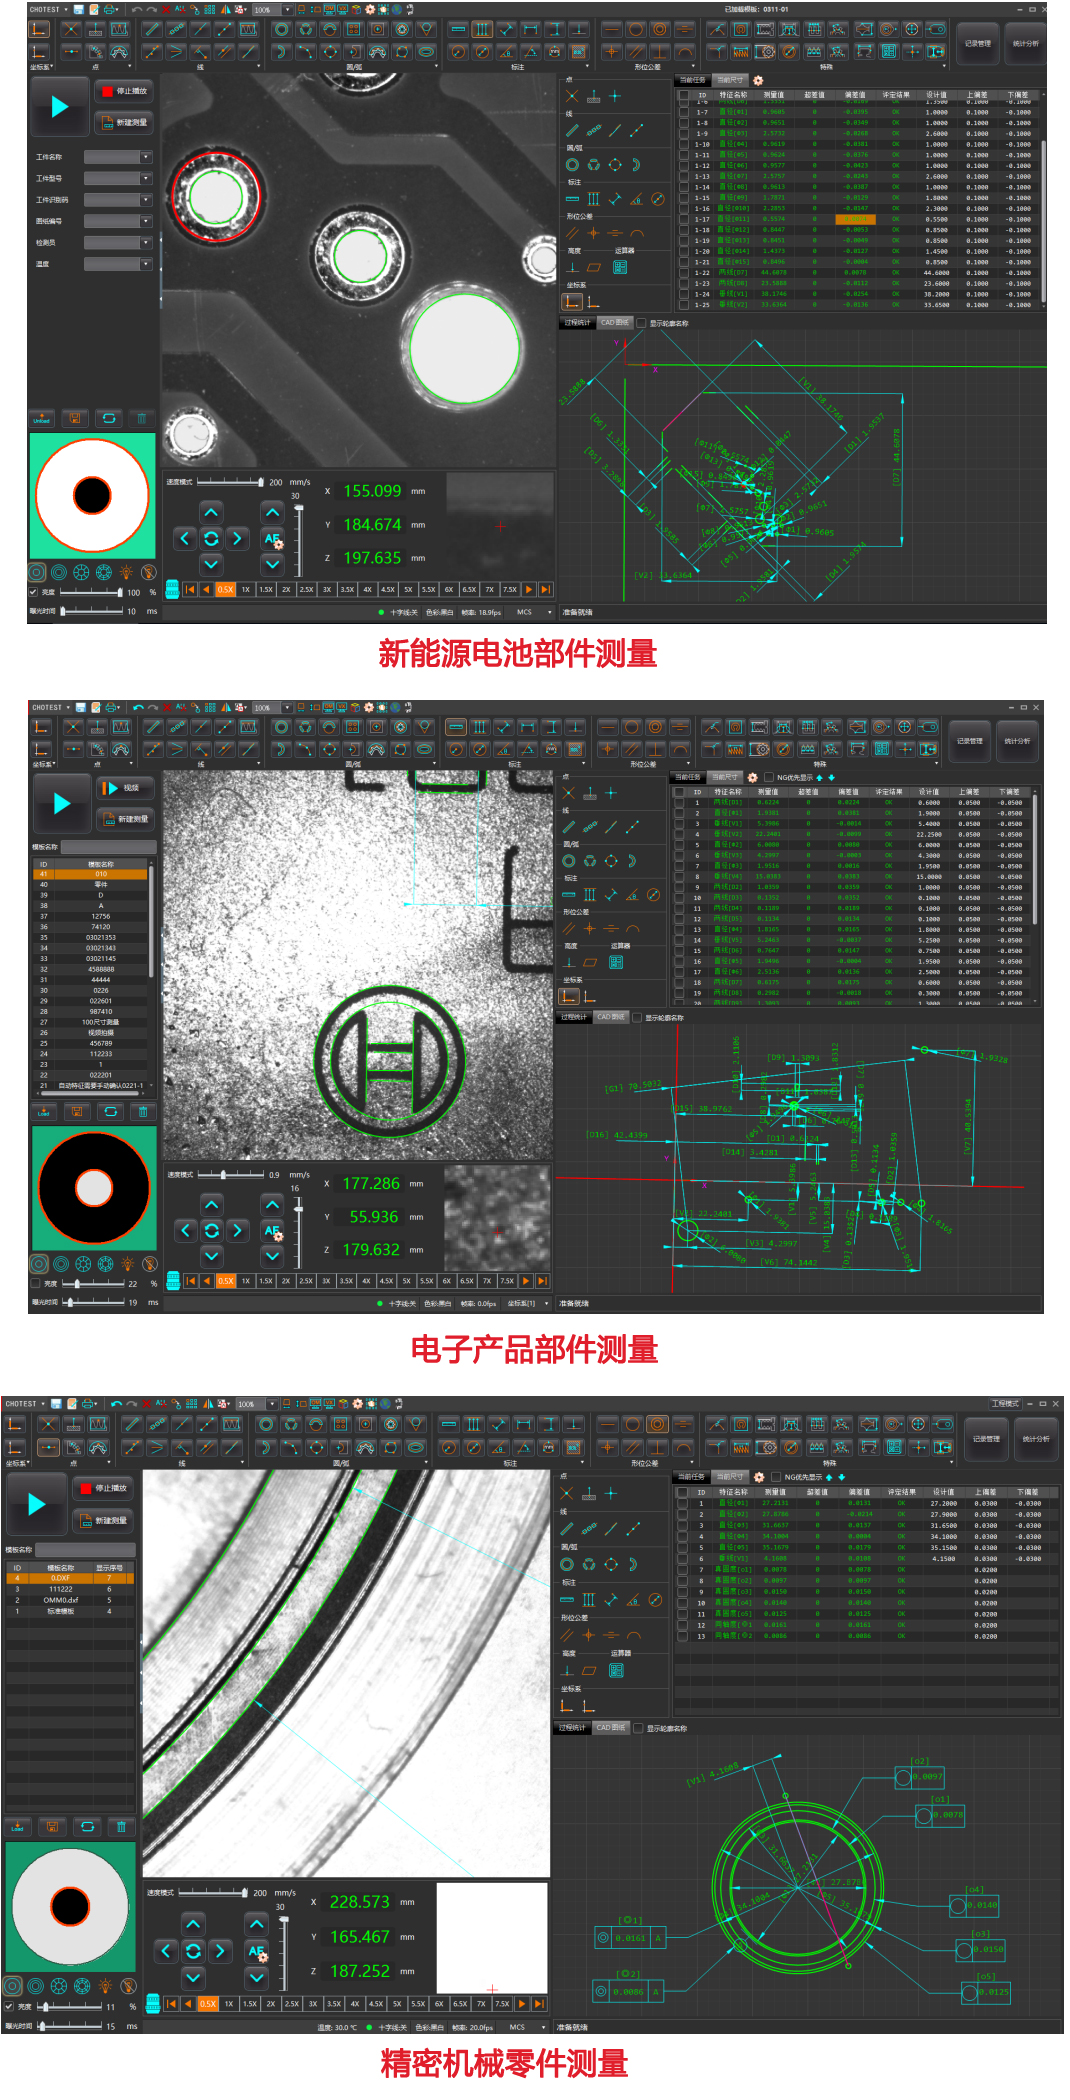Open the 工件名称 dropdown
Viewport: 1070px width, 2100px height.
click(x=146, y=157)
